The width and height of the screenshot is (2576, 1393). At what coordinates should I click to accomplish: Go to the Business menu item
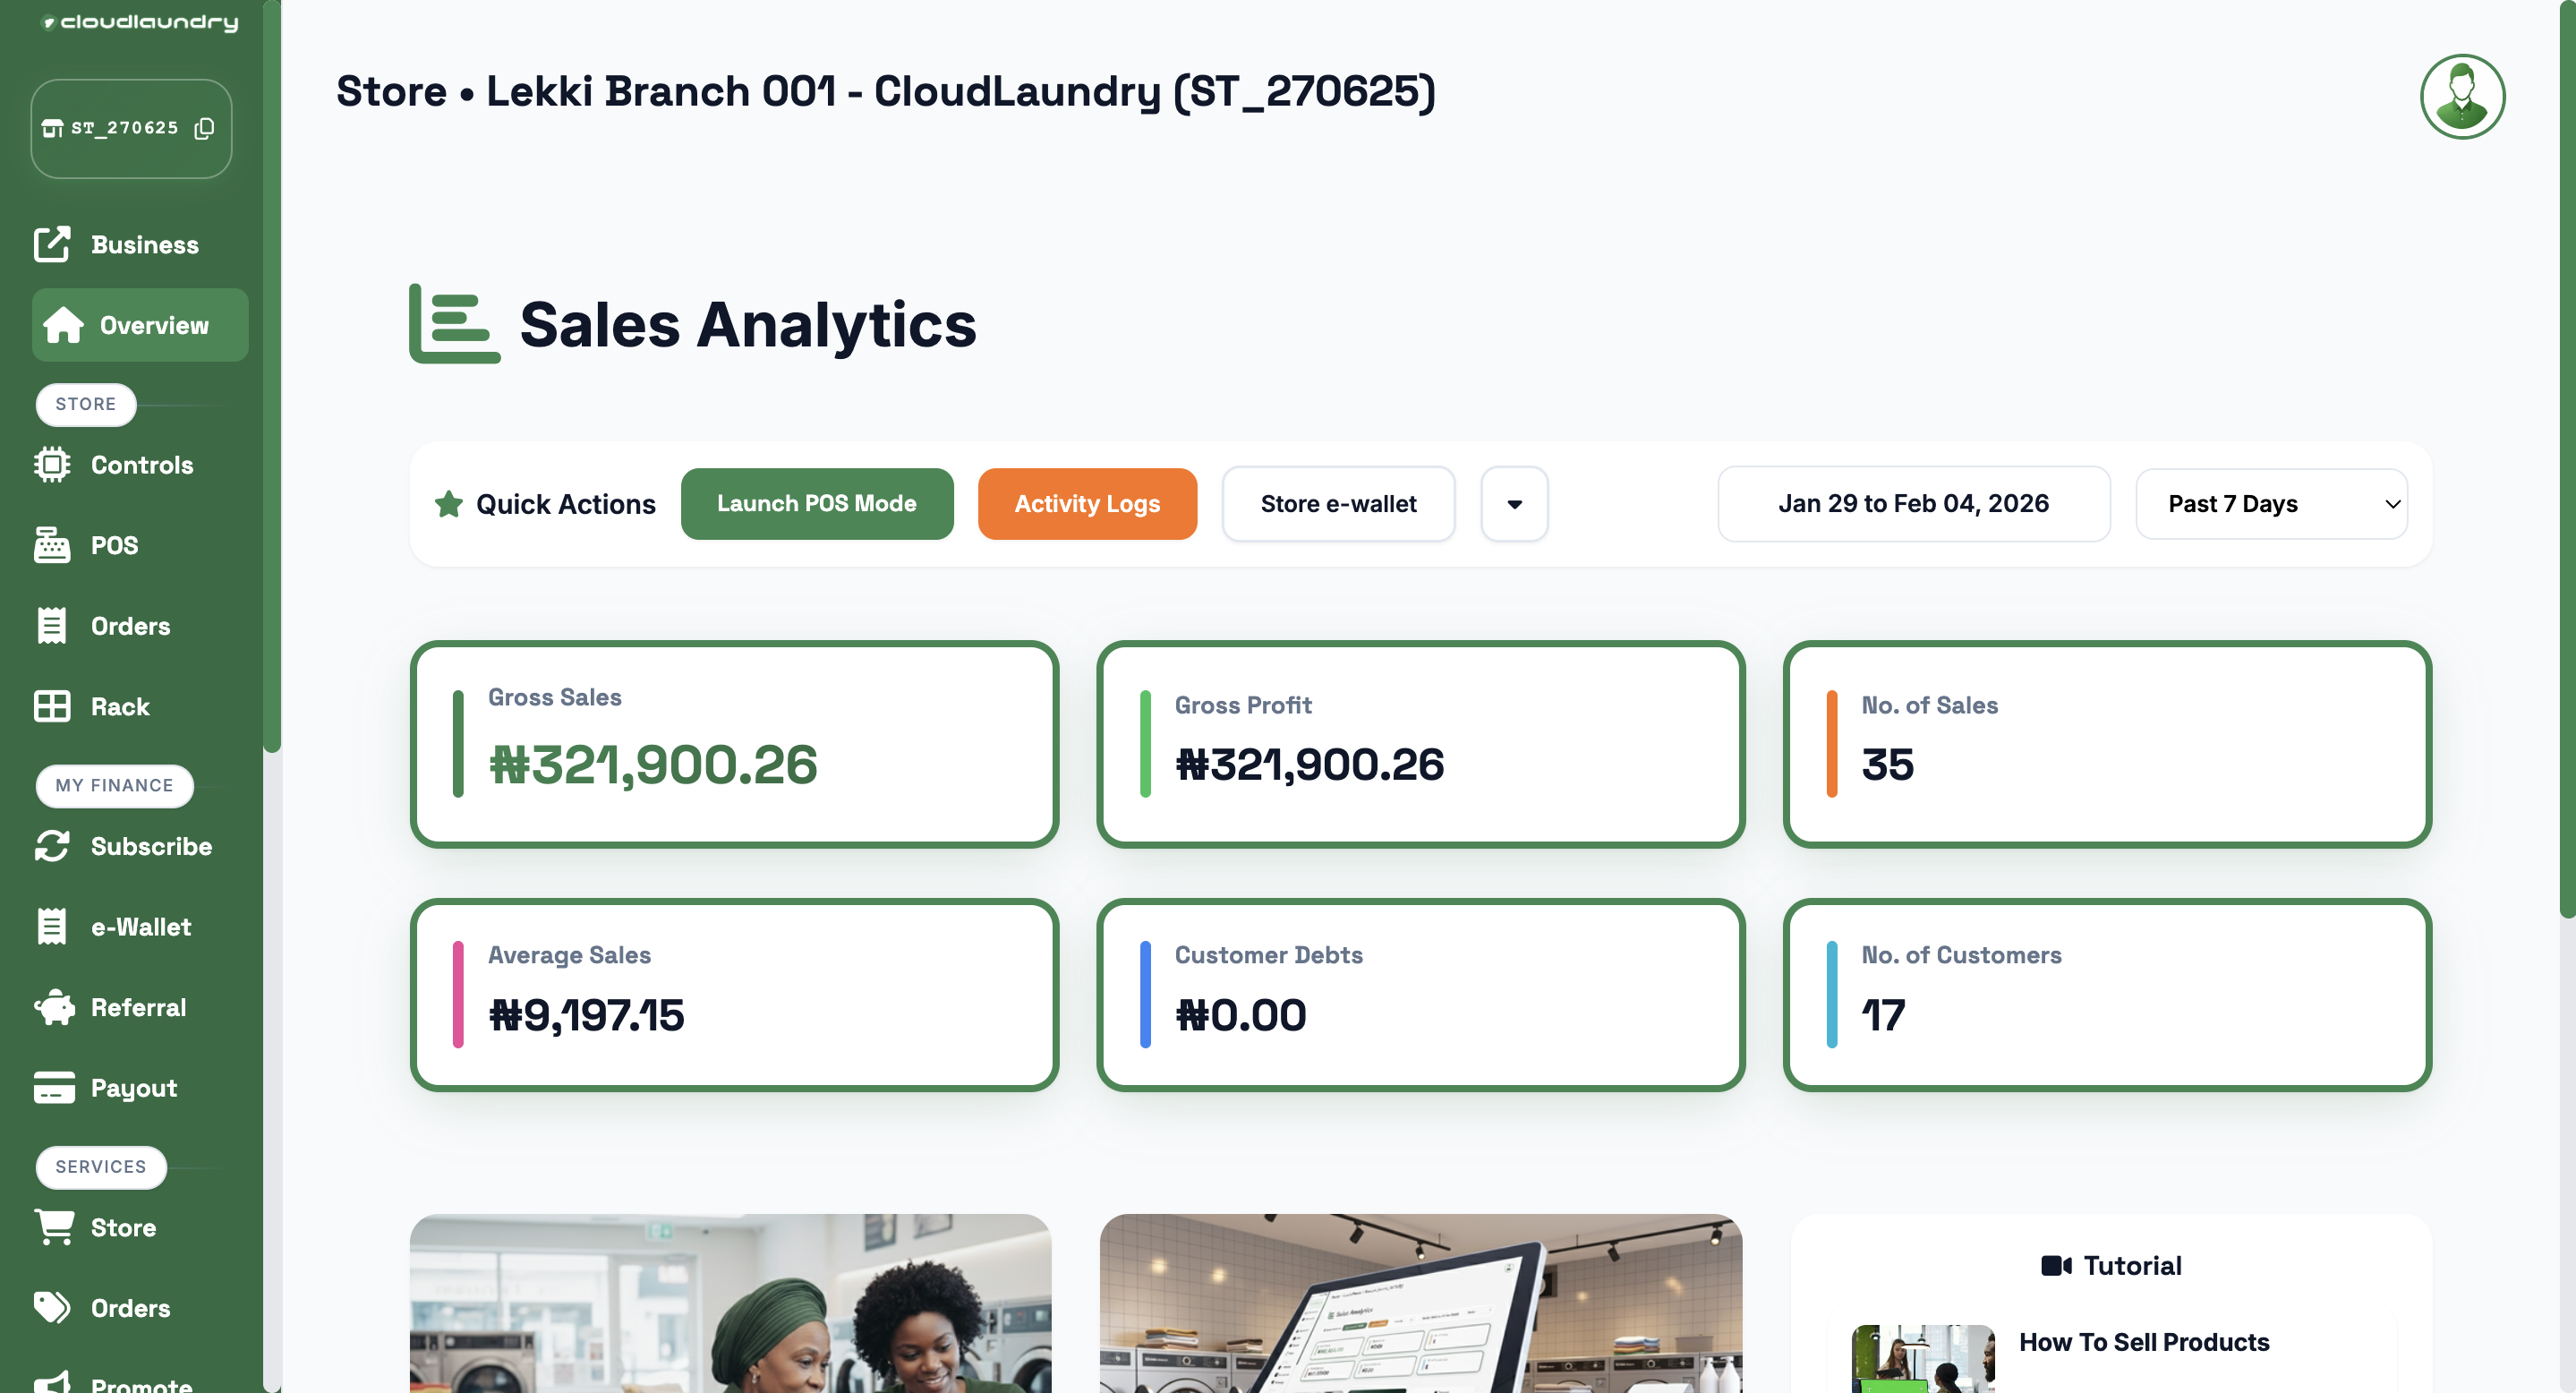click(143, 245)
